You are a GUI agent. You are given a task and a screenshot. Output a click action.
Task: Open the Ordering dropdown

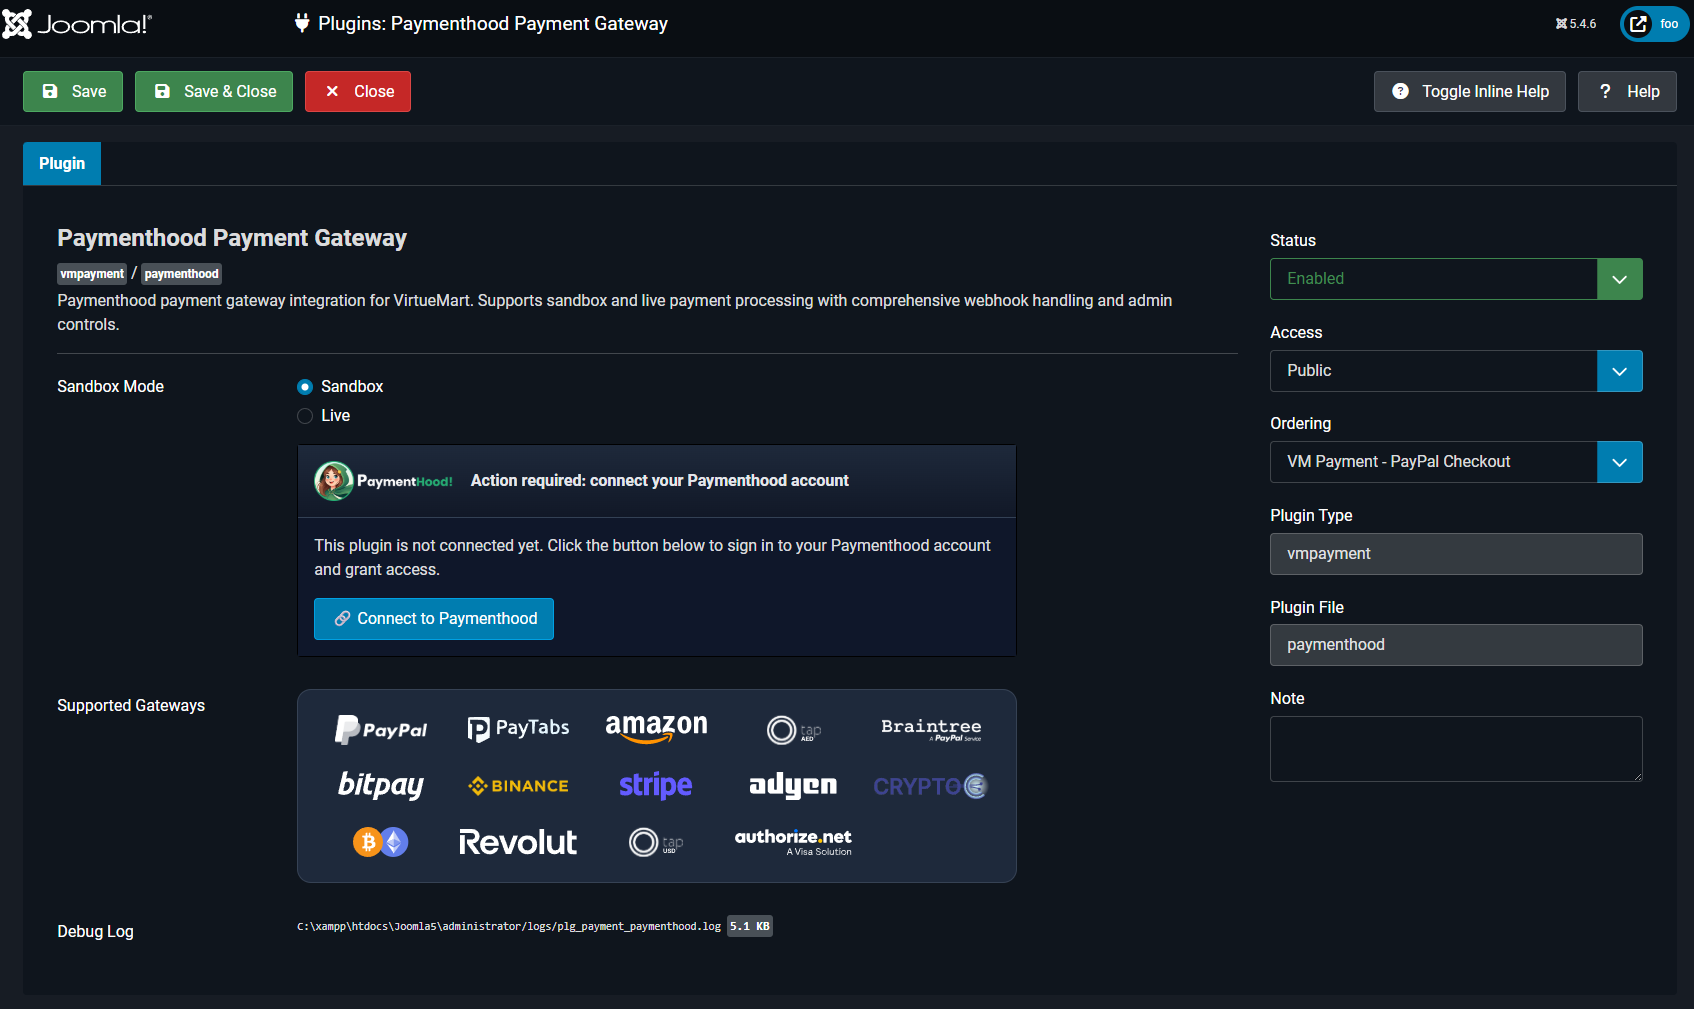point(1456,462)
